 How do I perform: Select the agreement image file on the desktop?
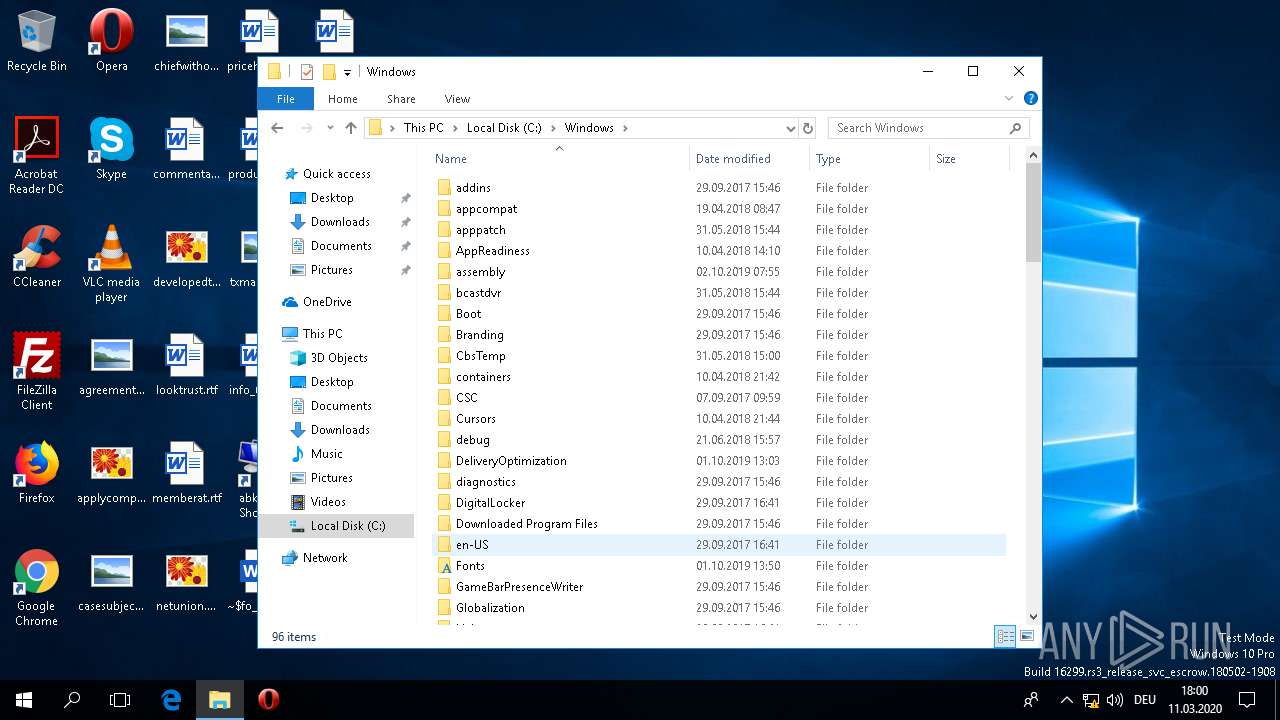click(x=111, y=365)
